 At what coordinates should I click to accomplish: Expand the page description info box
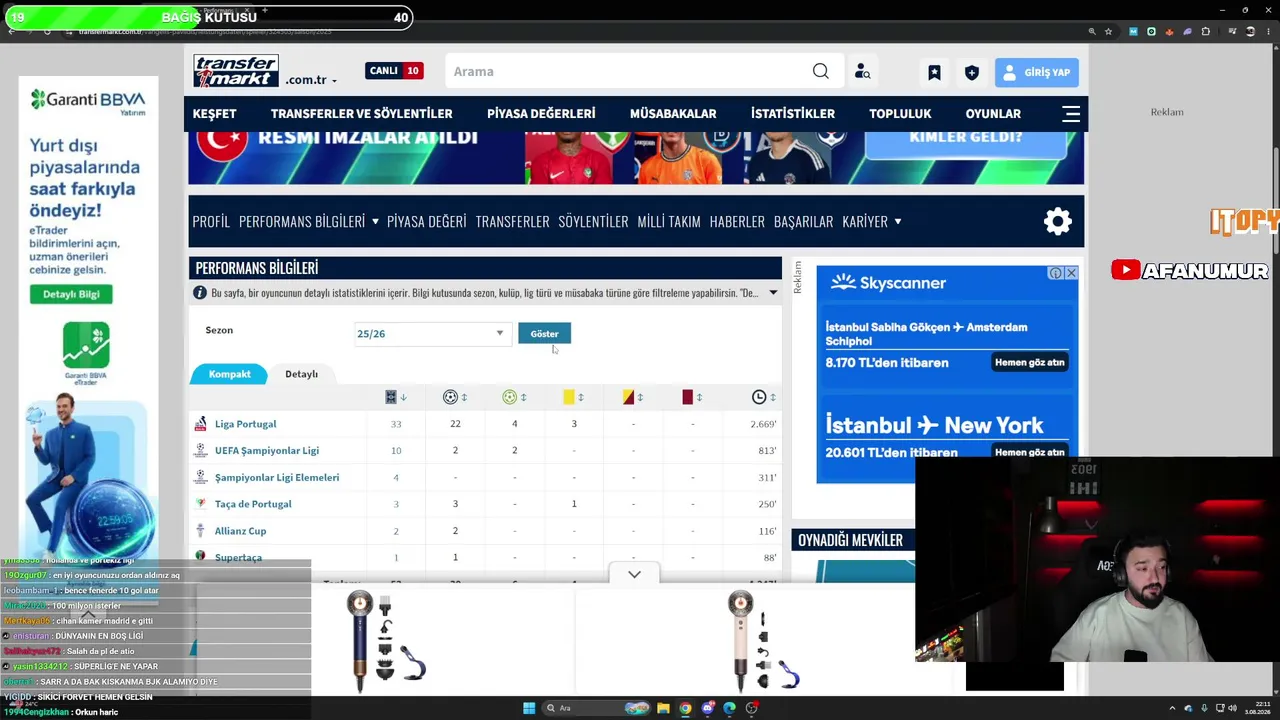(773, 293)
